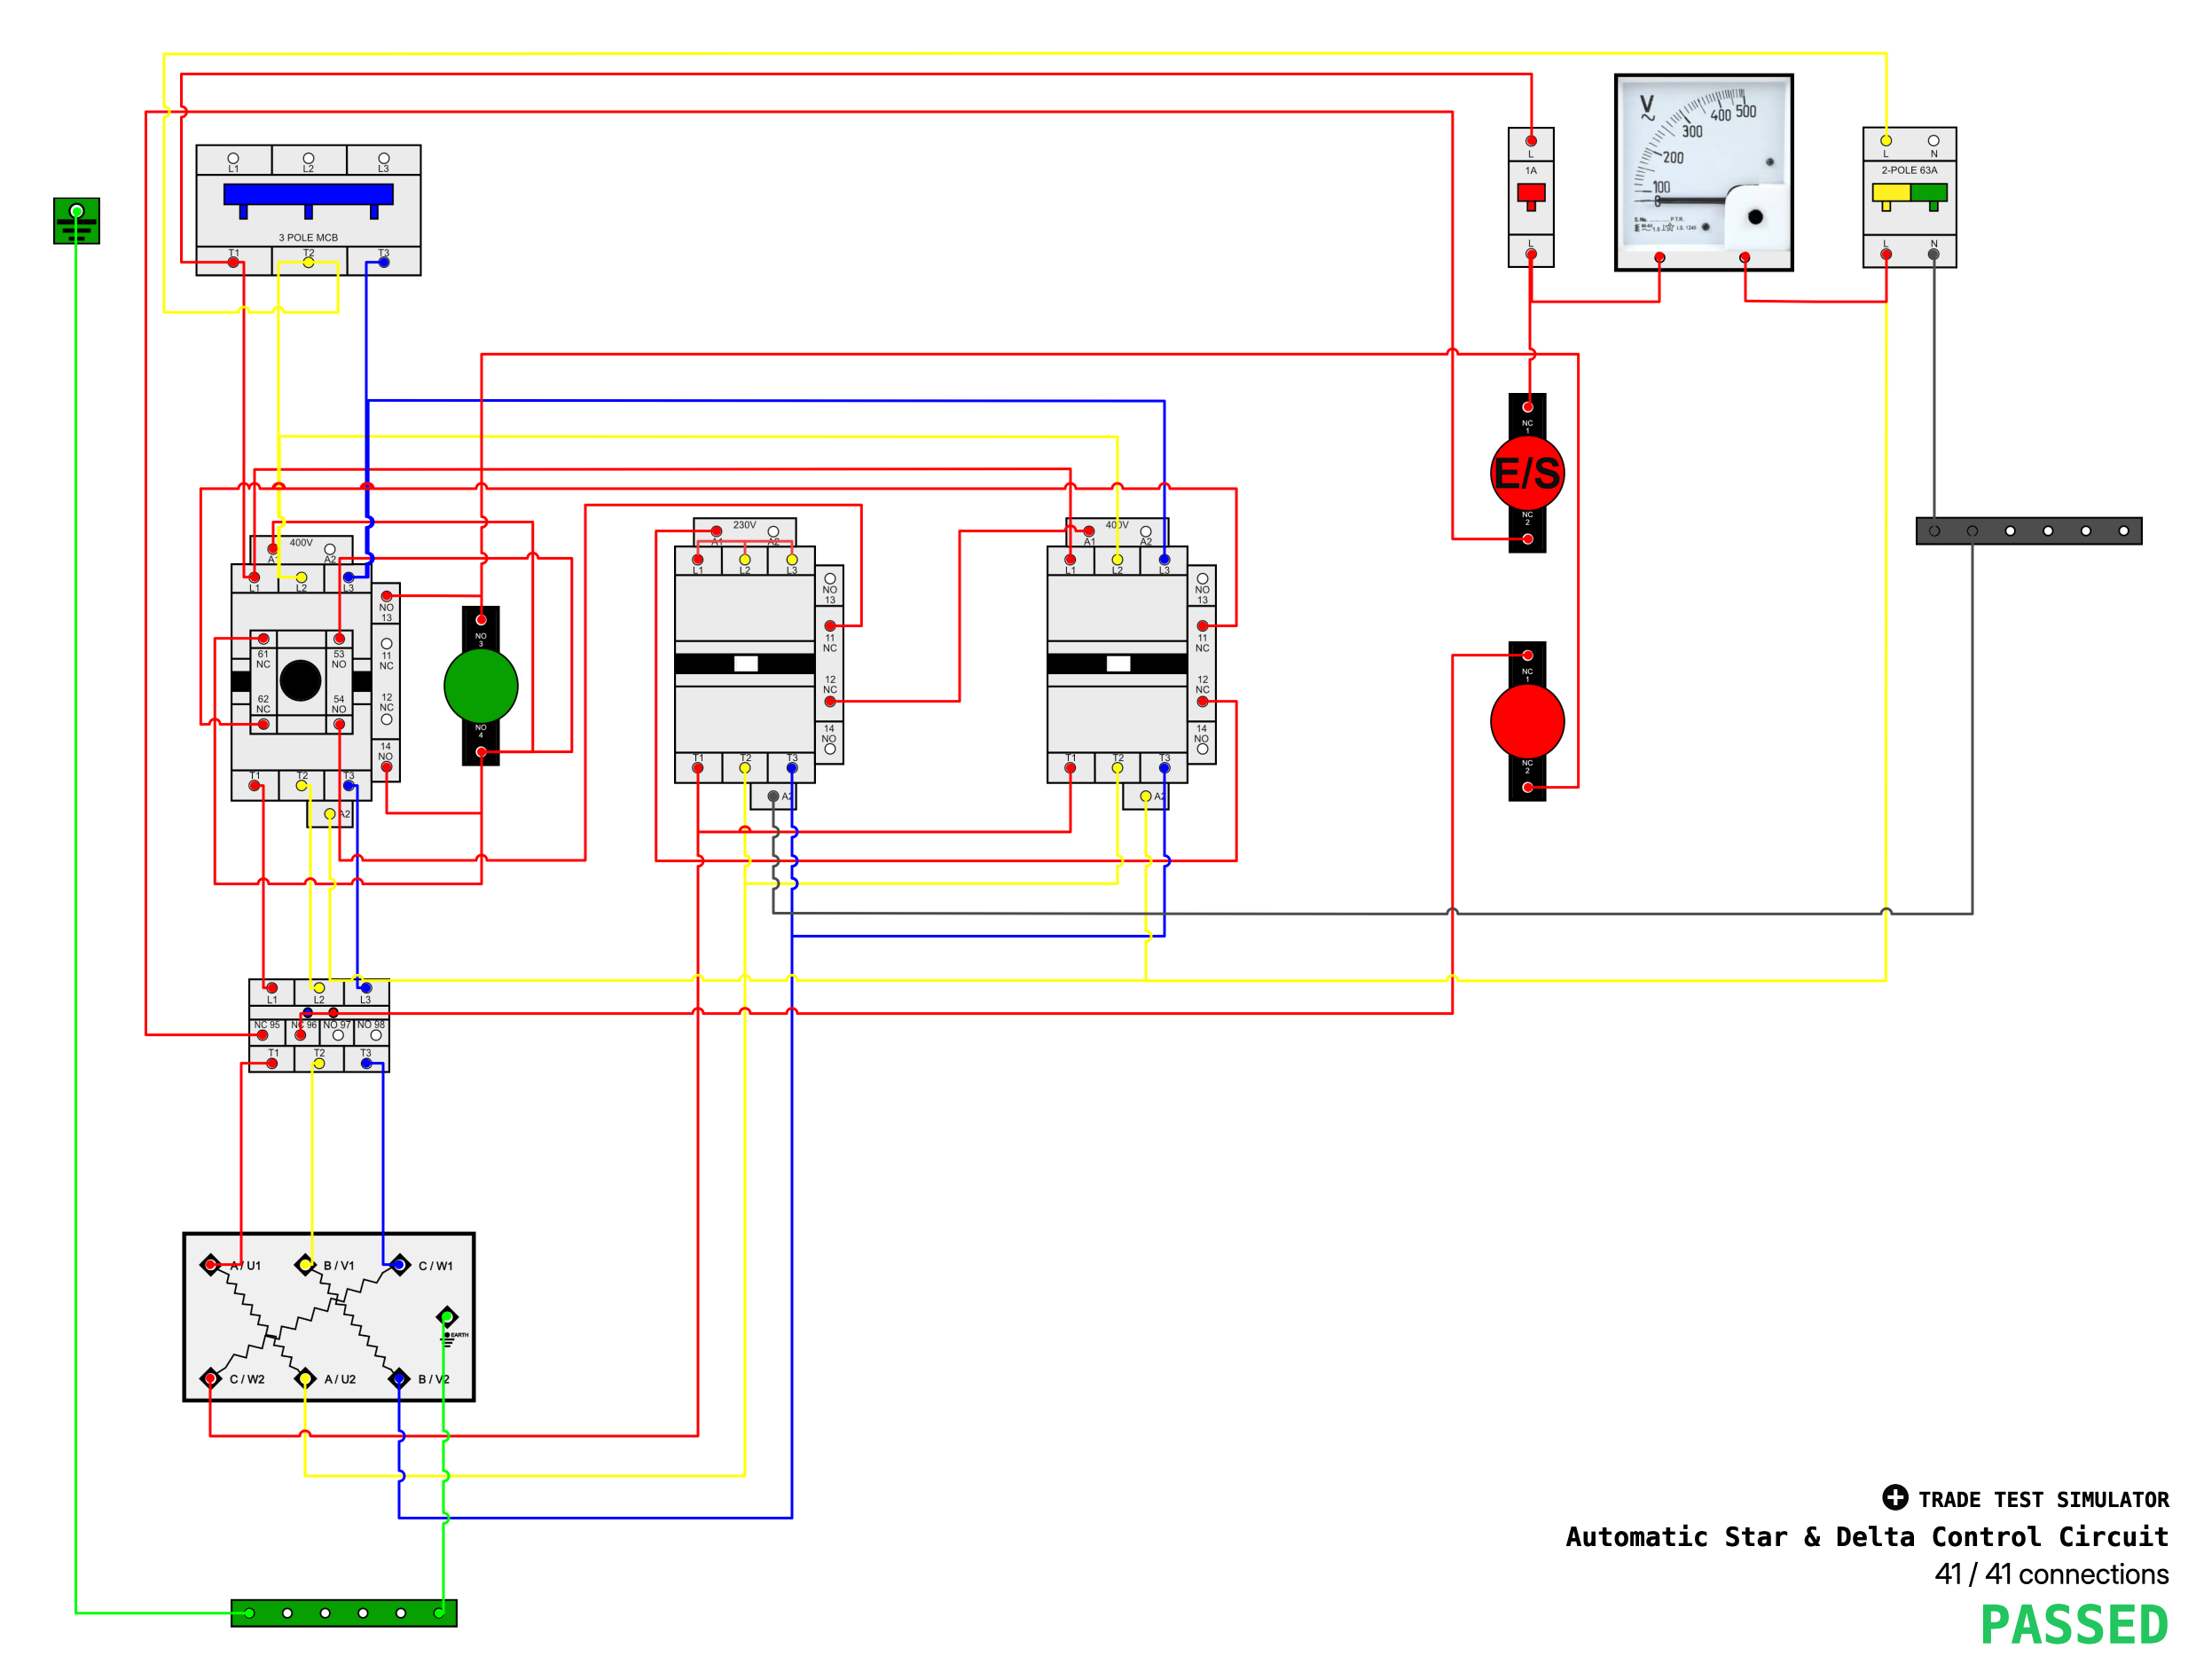This screenshot has height=1680, width=2196.
Task: Click the black timer knob on the 61 NC contactor
Action: [300, 680]
